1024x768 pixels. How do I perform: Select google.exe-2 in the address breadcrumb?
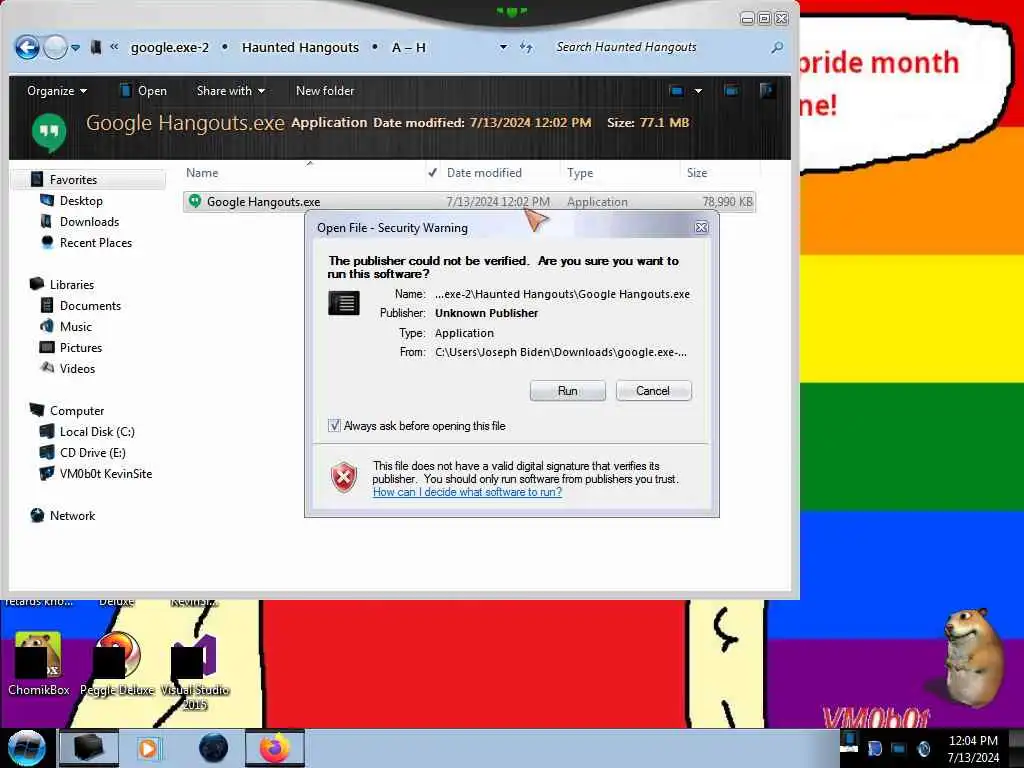click(170, 48)
